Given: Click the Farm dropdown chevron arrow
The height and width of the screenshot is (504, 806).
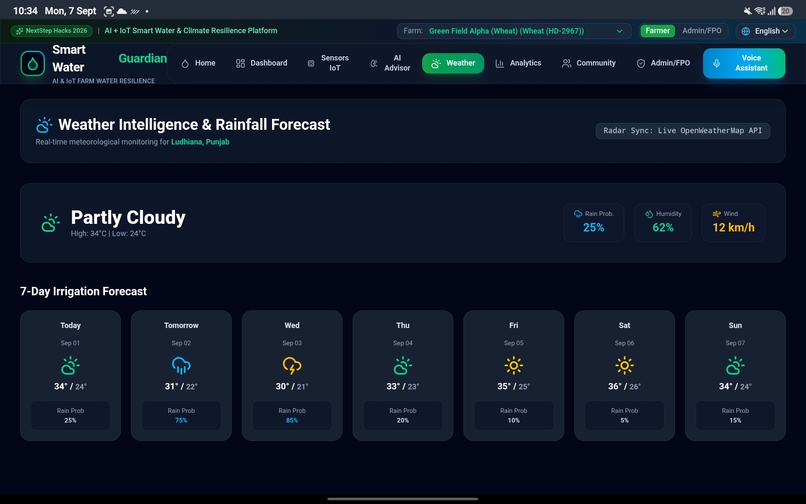Looking at the screenshot, I should pyautogui.click(x=619, y=31).
